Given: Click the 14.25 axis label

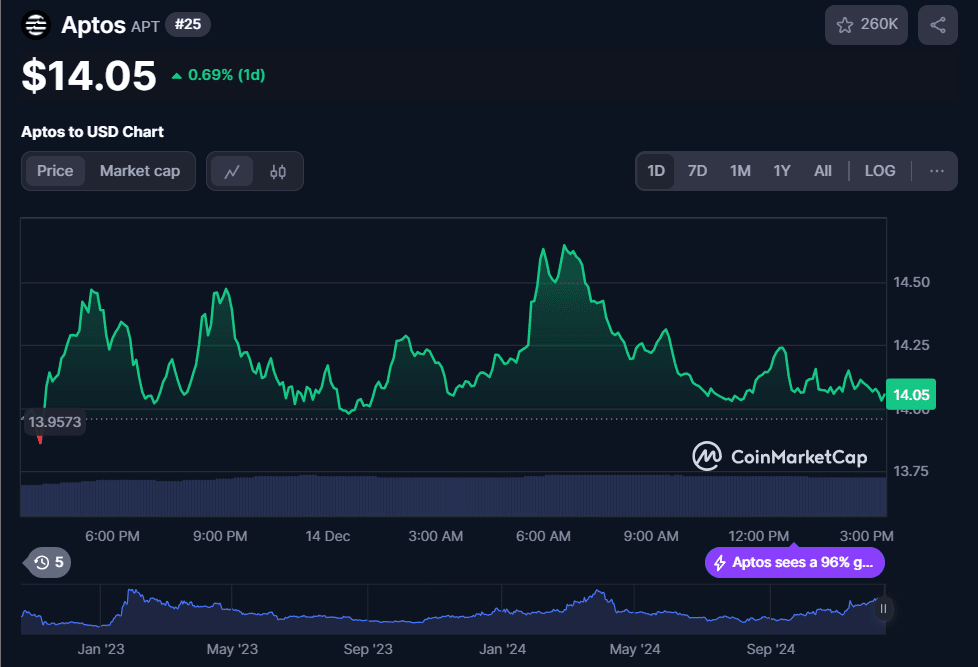Looking at the screenshot, I should [911, 345].
